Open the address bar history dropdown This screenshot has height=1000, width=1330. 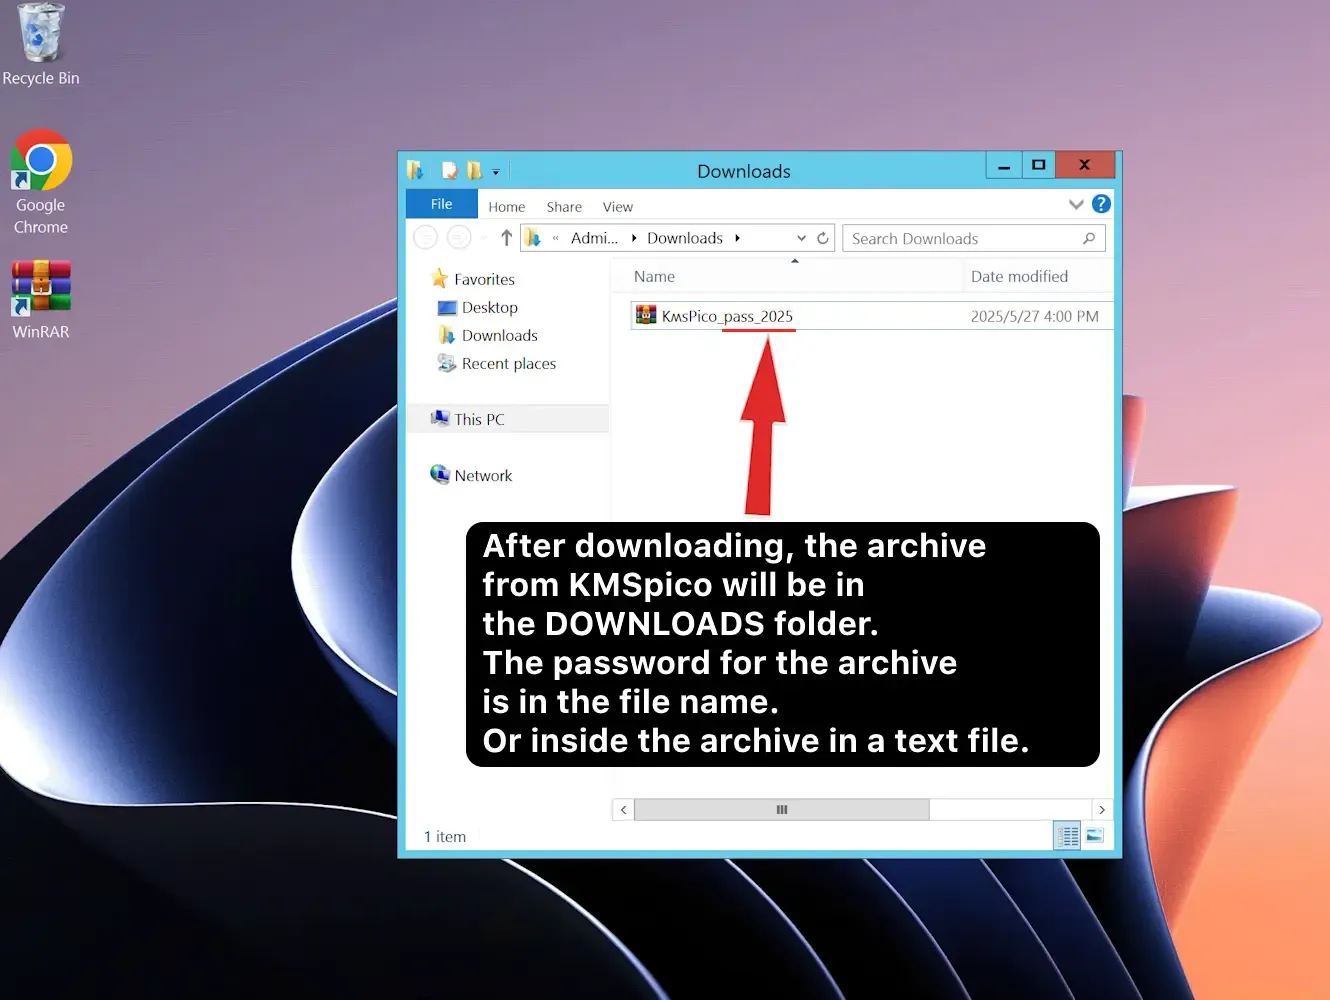pyautogui.click(x=800, y=237)
